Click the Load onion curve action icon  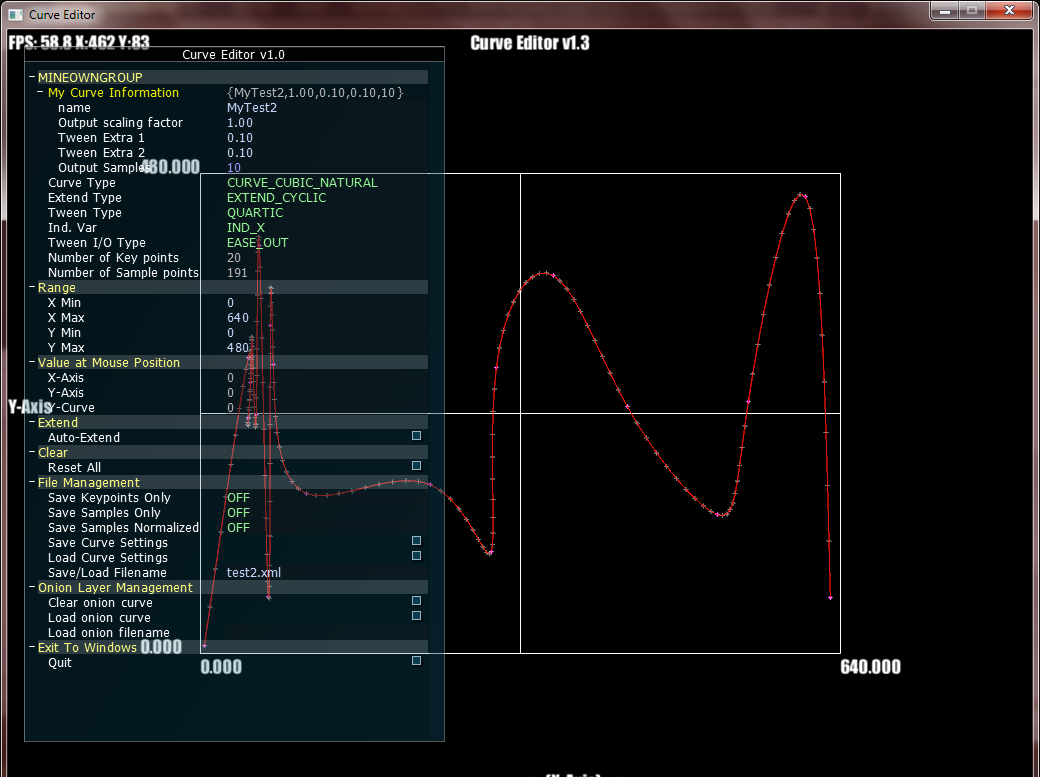(415, 616)
